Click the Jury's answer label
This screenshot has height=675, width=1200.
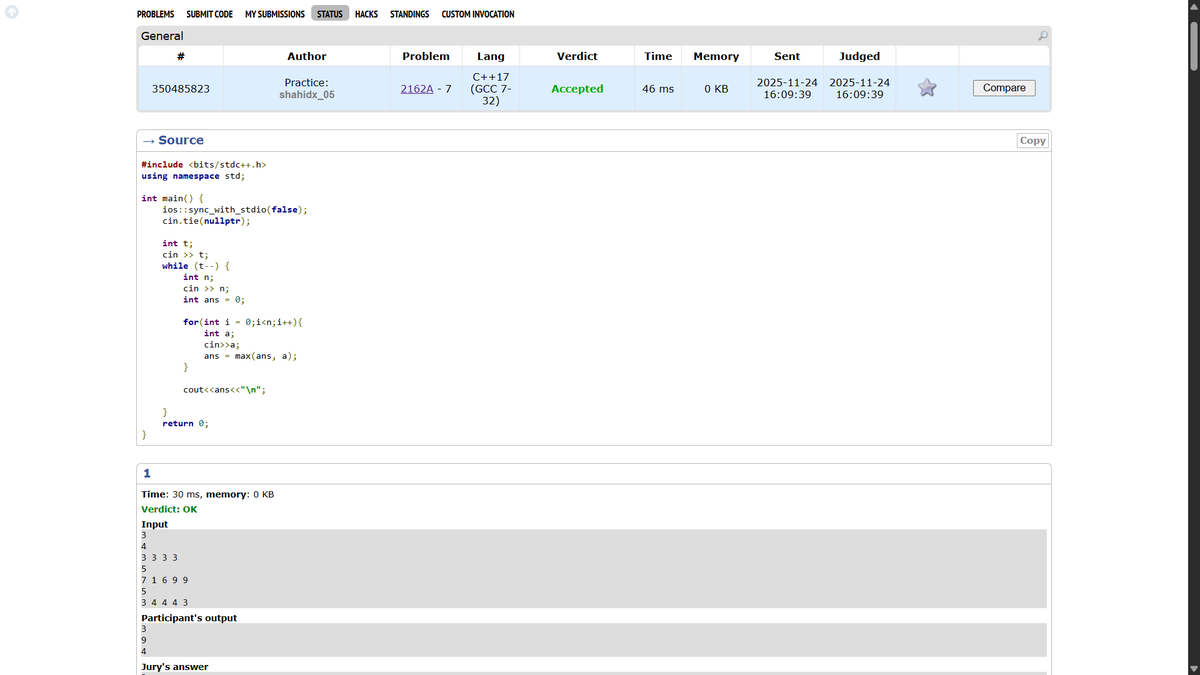pos(175,666)
